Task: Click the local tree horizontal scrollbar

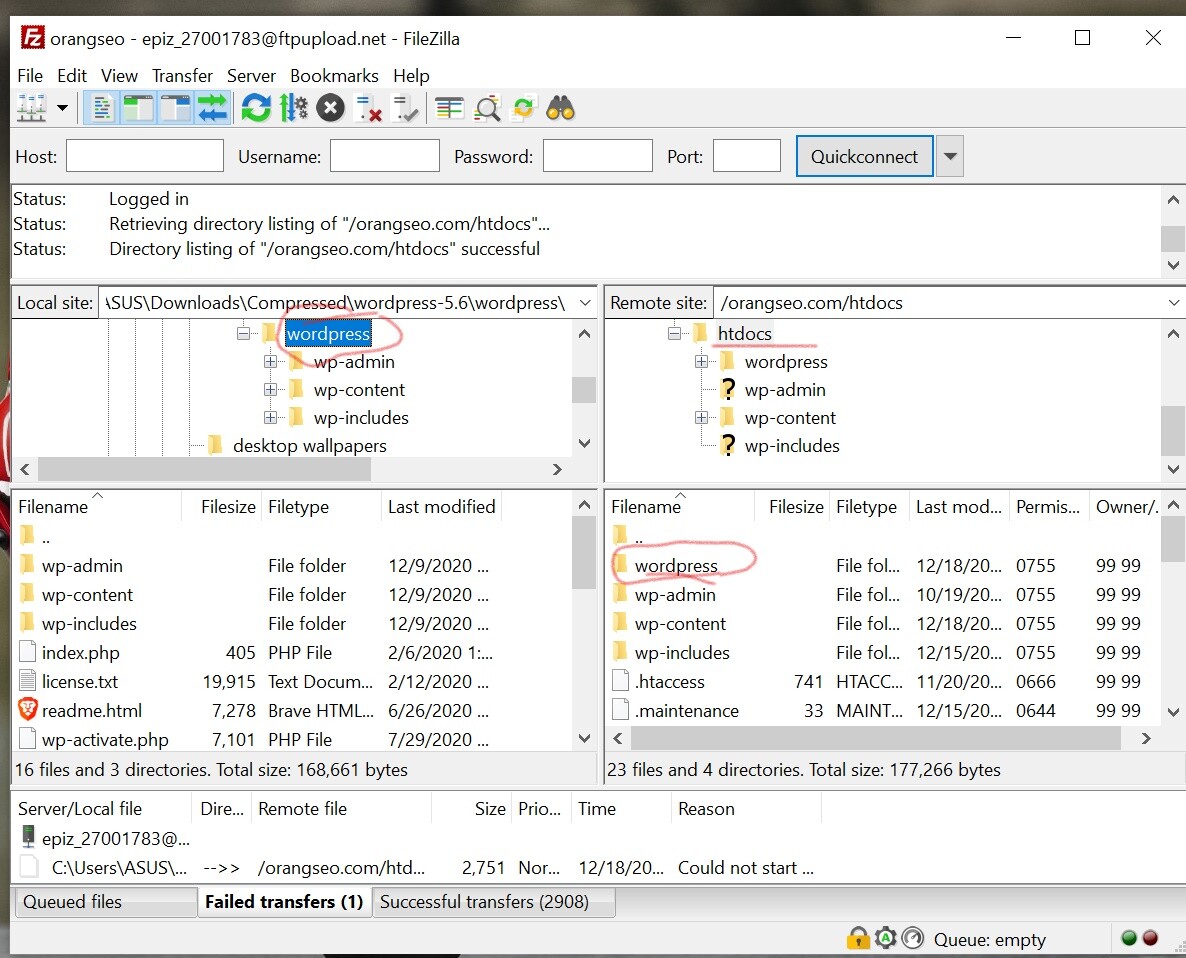Action: [204, 470]
